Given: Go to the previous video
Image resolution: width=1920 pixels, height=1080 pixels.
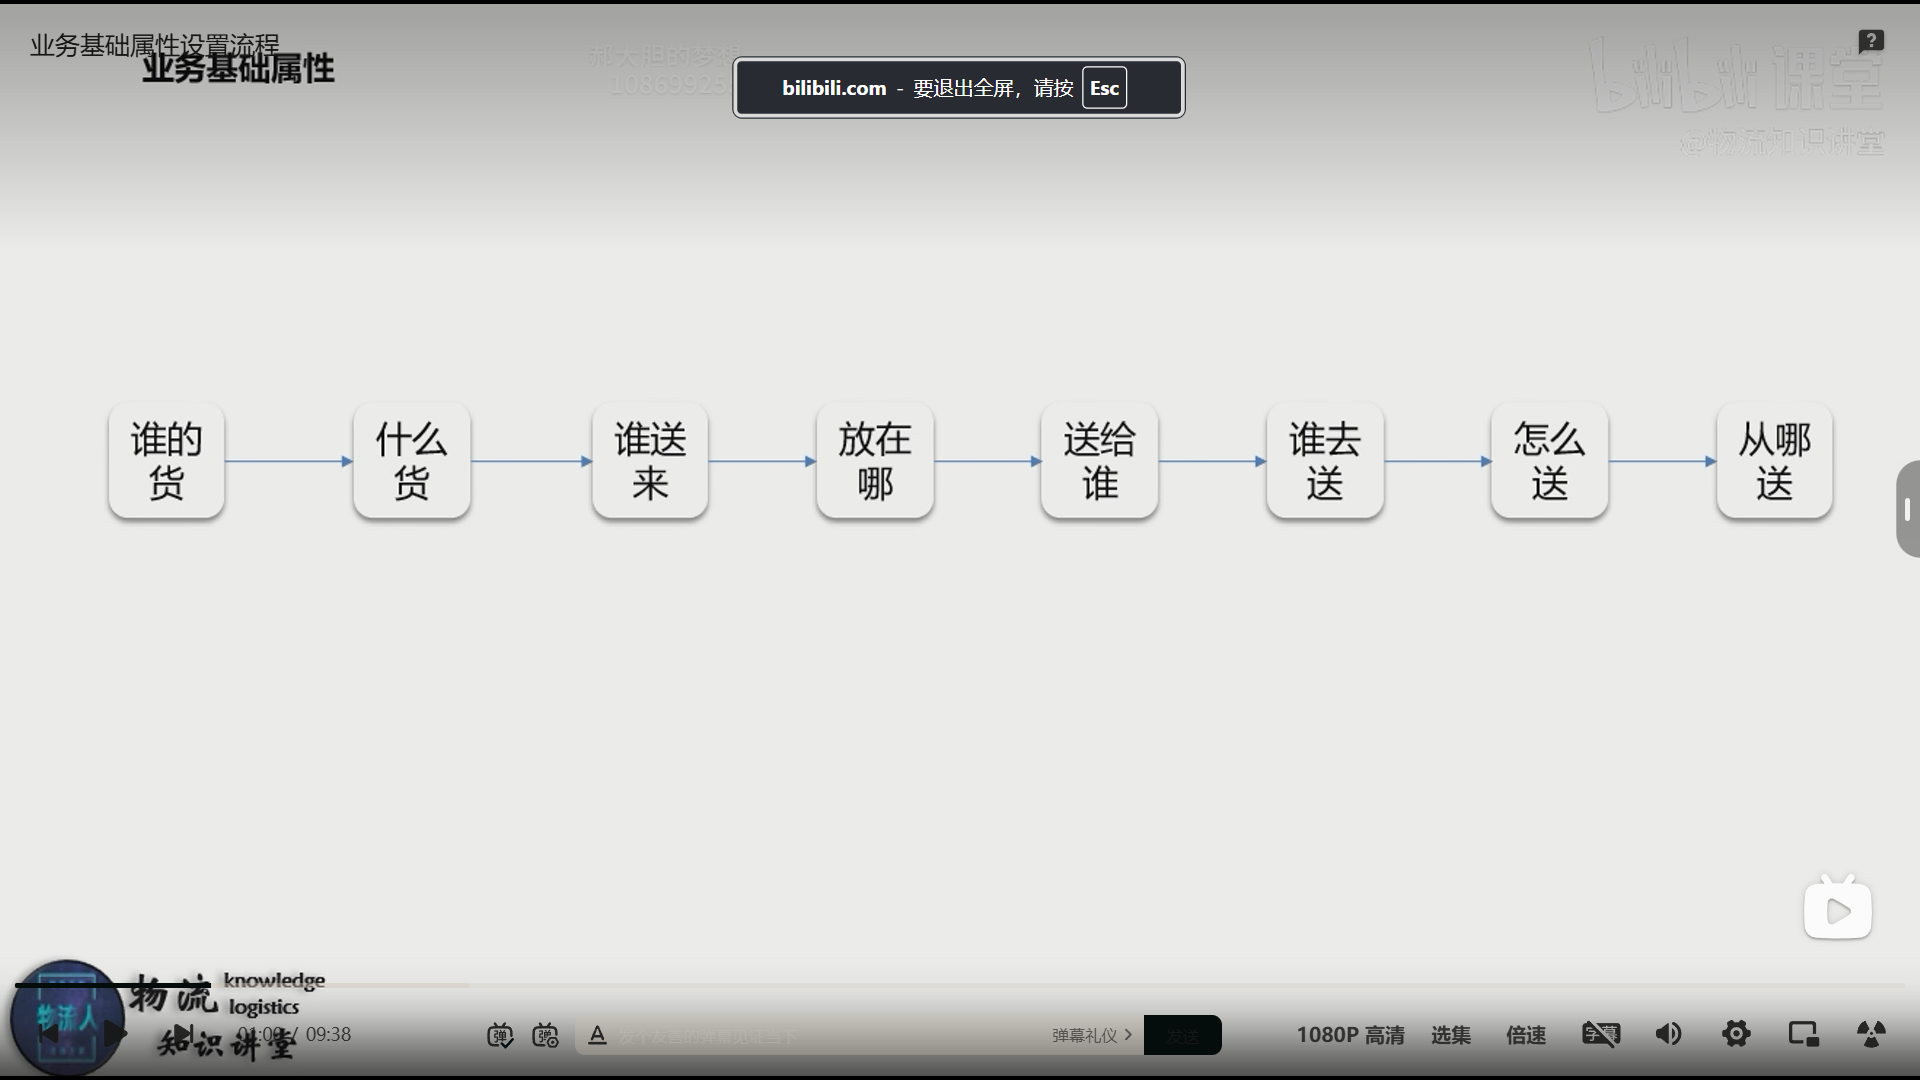Looking at the screenshot, I should point(47,1034).
